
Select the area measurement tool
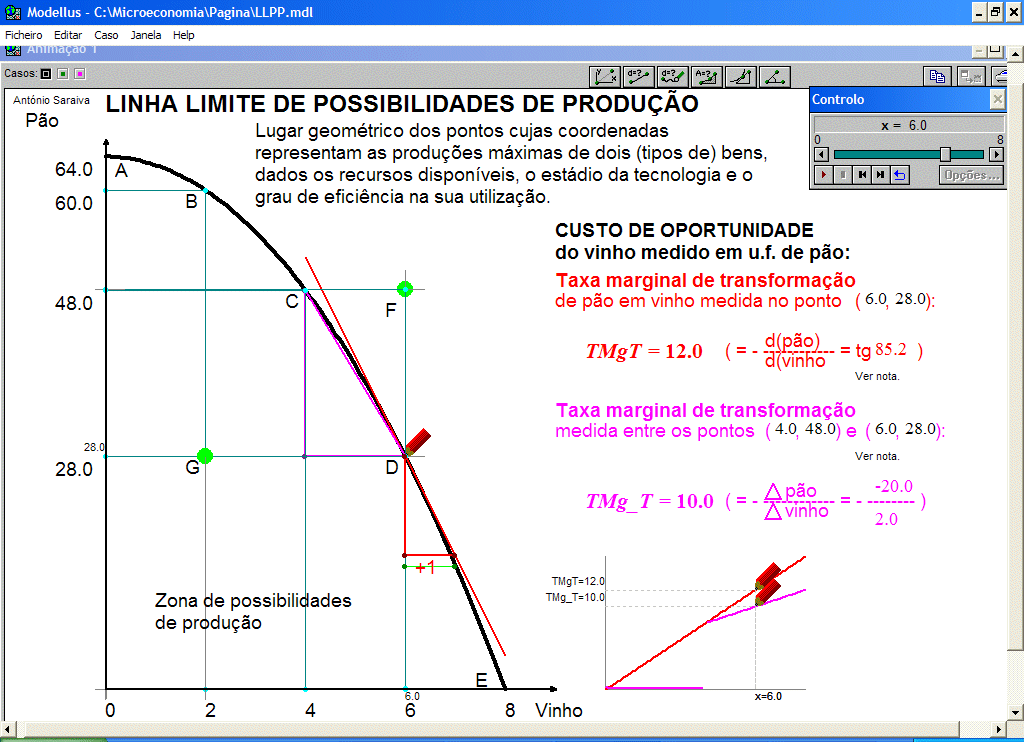(x=707, y=75)
